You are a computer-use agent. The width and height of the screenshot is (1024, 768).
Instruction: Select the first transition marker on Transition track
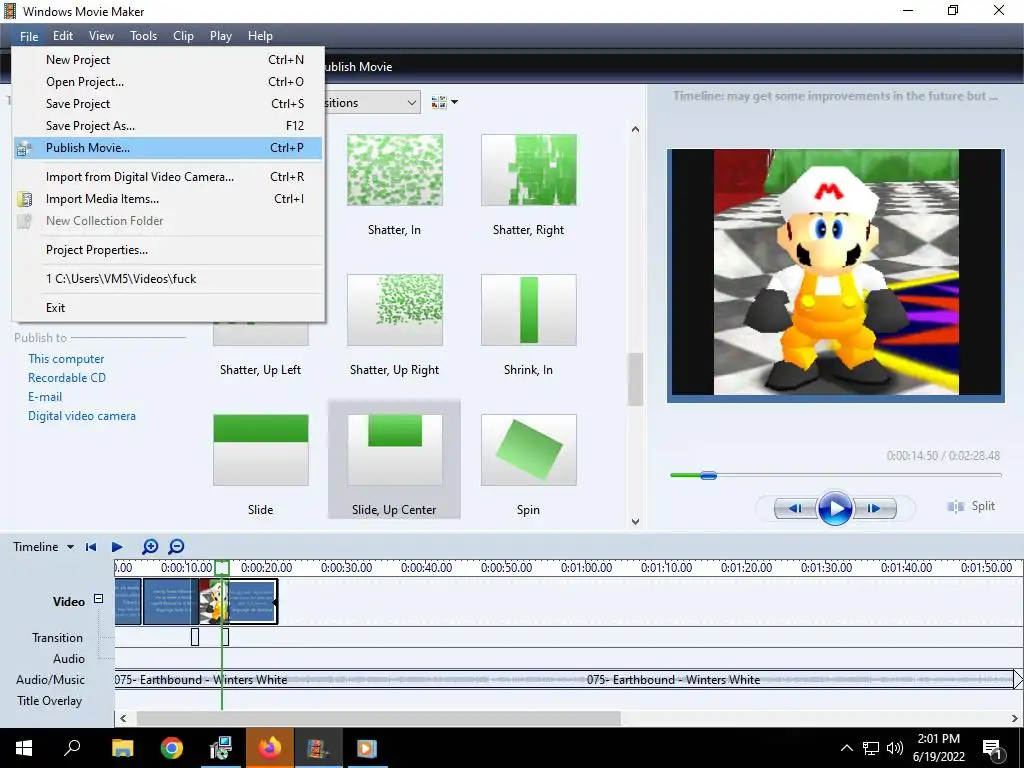(x=195, y=637)
